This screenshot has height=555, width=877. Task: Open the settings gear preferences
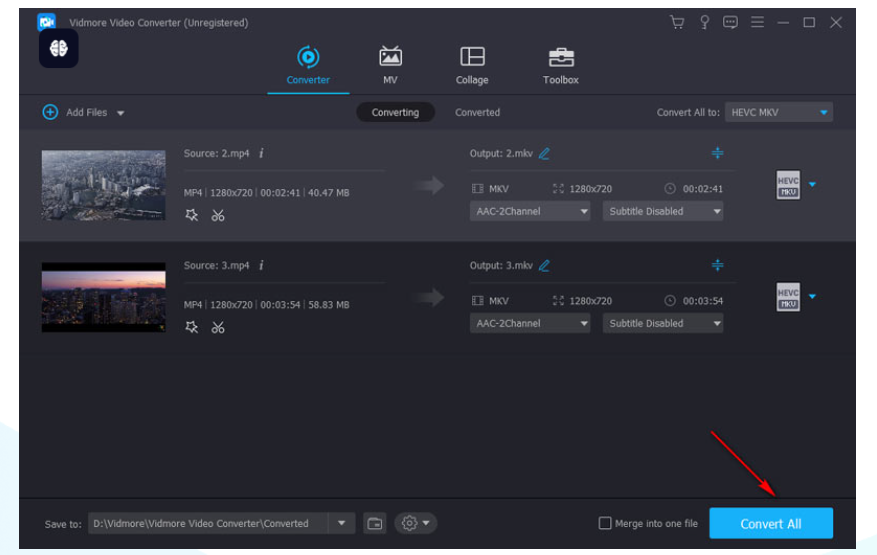409,523
